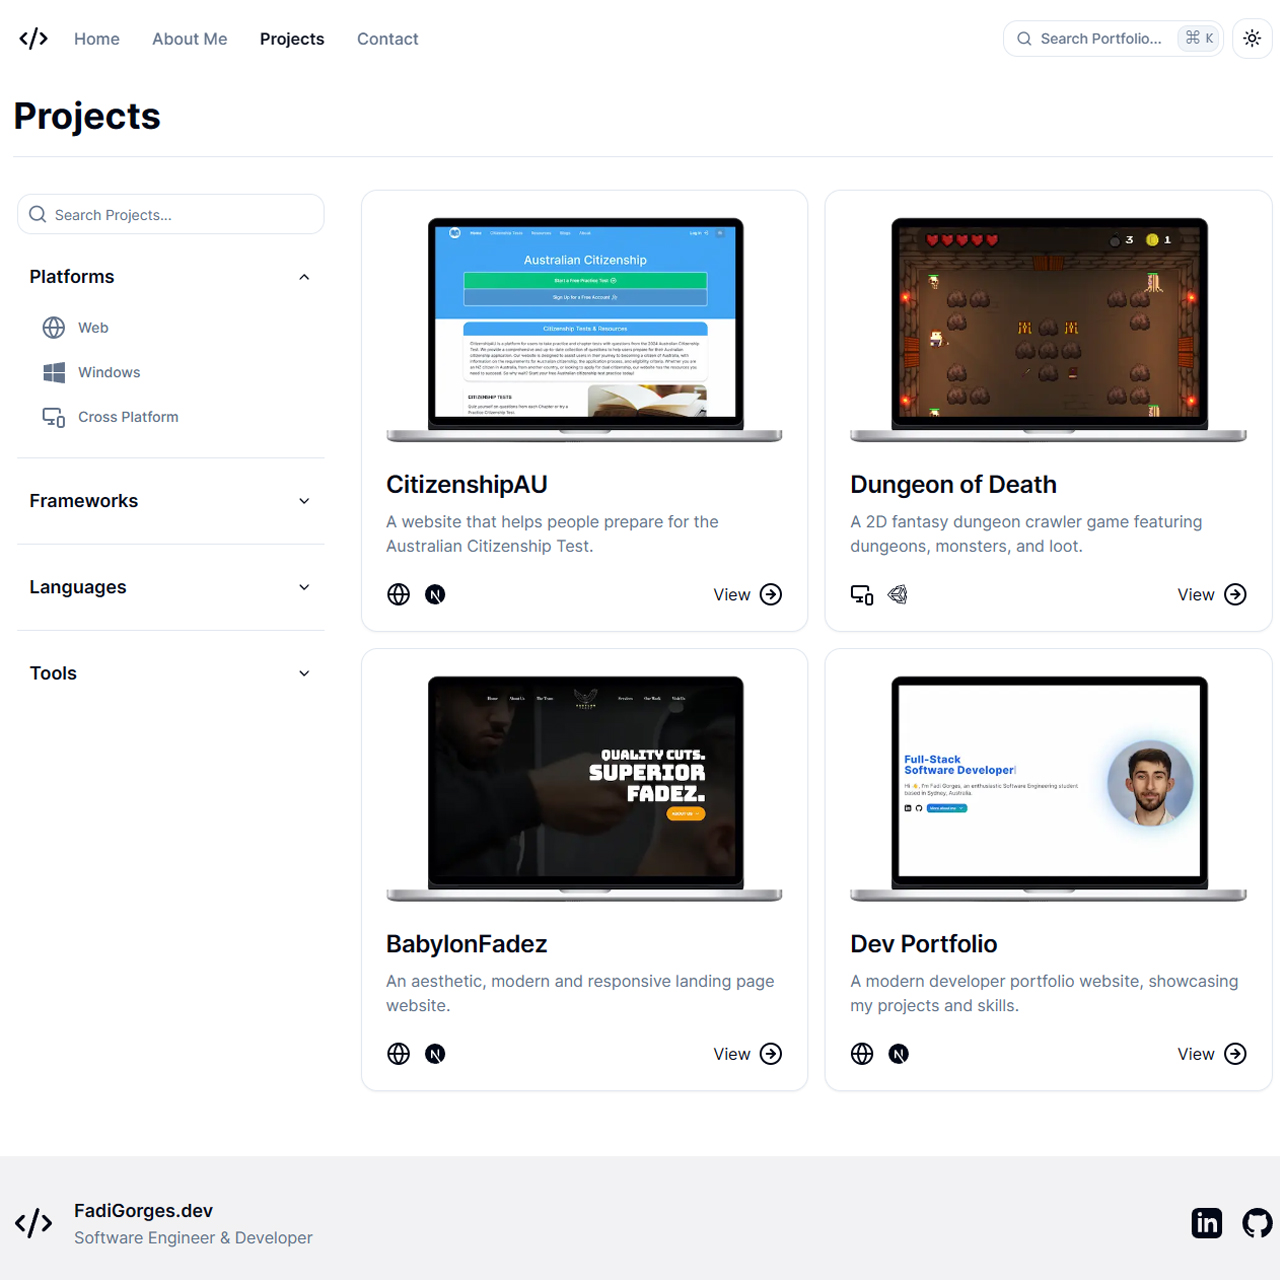This screenshot has width=1280, height=1280.
Task: Open the Dev Portfolio laptop thumbnail
Action: (x=1048, y=789)
